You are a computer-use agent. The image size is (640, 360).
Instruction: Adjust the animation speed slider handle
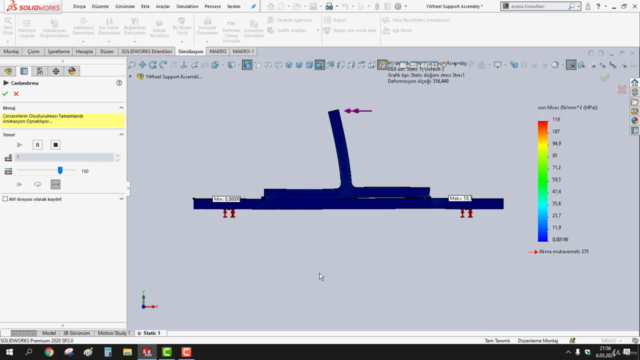[x=60, y=171]
